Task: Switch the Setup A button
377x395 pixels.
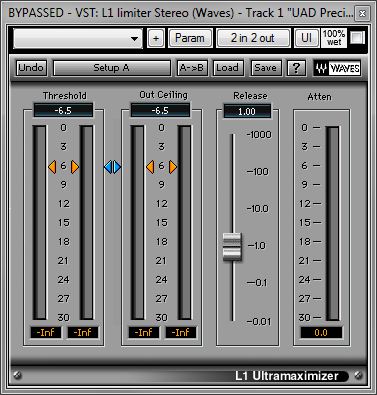Action: (x=112, y=68)
